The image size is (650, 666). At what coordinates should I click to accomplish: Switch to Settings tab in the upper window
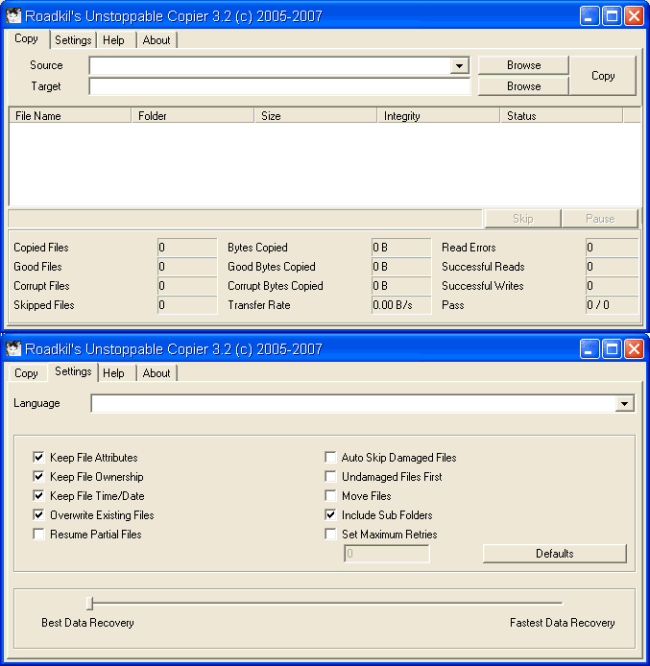click(x=73, y=40)
